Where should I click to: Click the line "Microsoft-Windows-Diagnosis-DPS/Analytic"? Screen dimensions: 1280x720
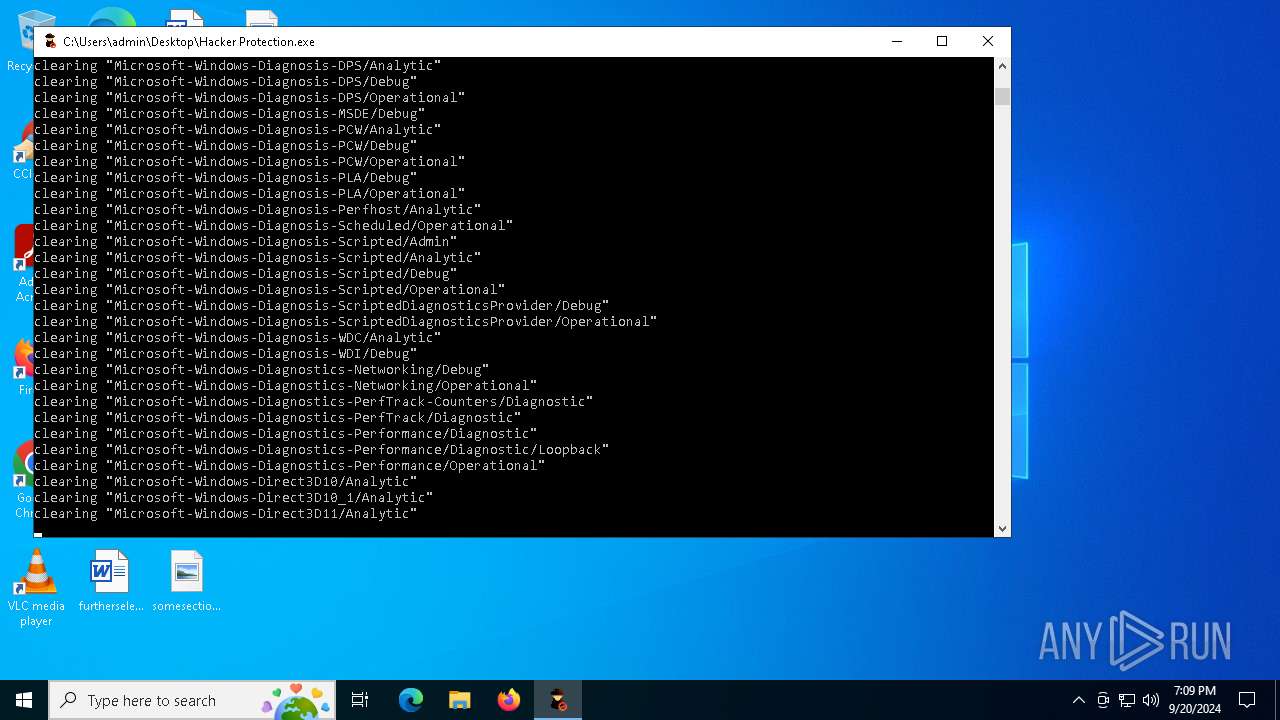(238, 66)
